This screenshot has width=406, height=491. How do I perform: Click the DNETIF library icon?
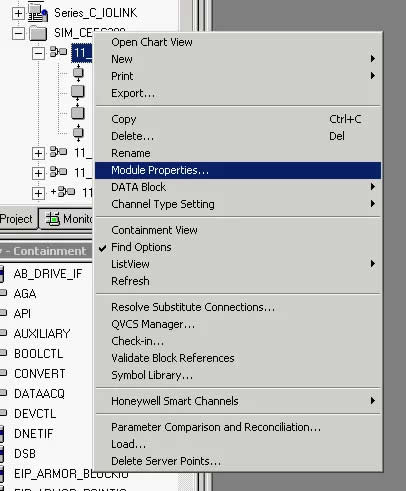(2, 434)
